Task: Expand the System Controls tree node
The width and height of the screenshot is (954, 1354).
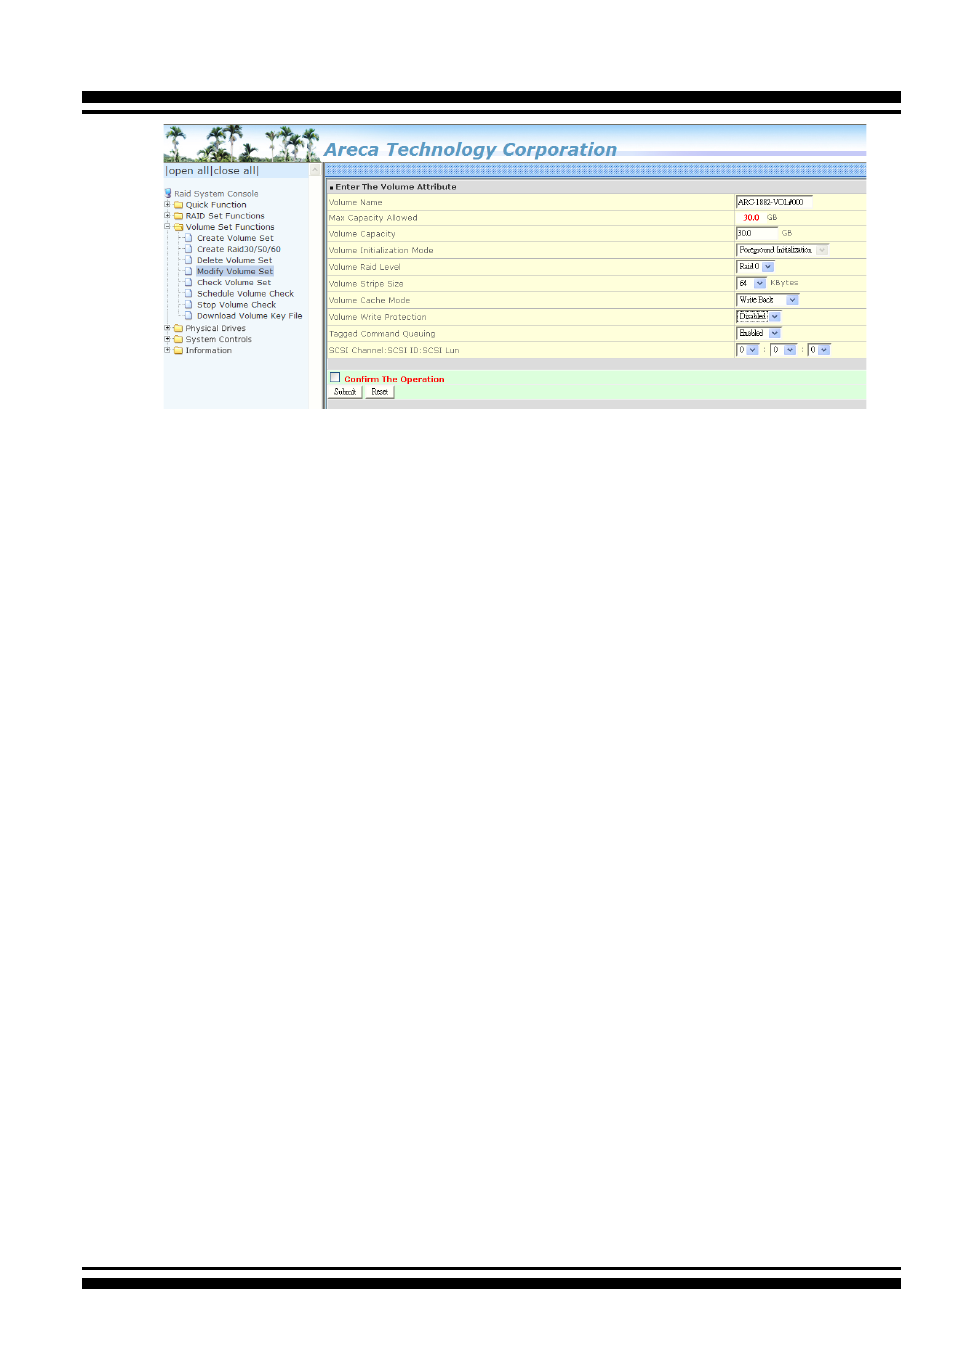Action: coord(167,339)
